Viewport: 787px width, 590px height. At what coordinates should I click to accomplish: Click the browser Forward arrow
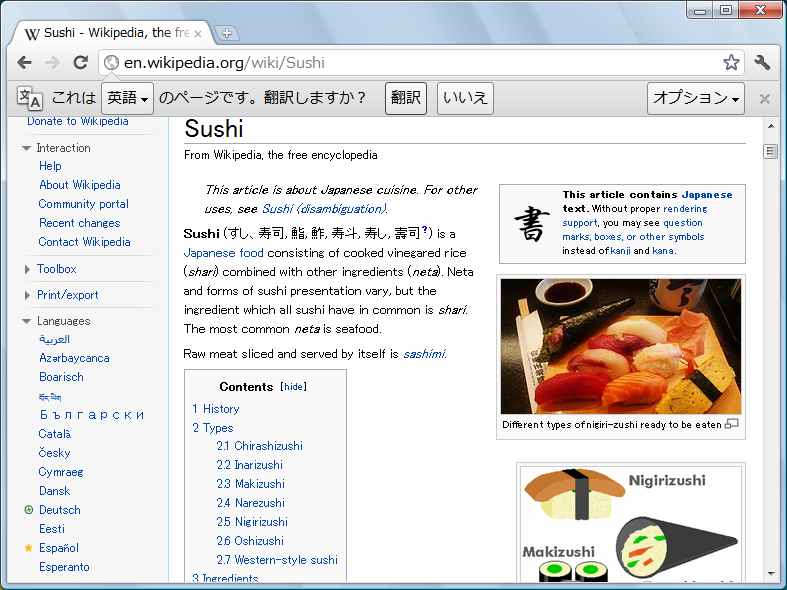(x=52, y=63)
